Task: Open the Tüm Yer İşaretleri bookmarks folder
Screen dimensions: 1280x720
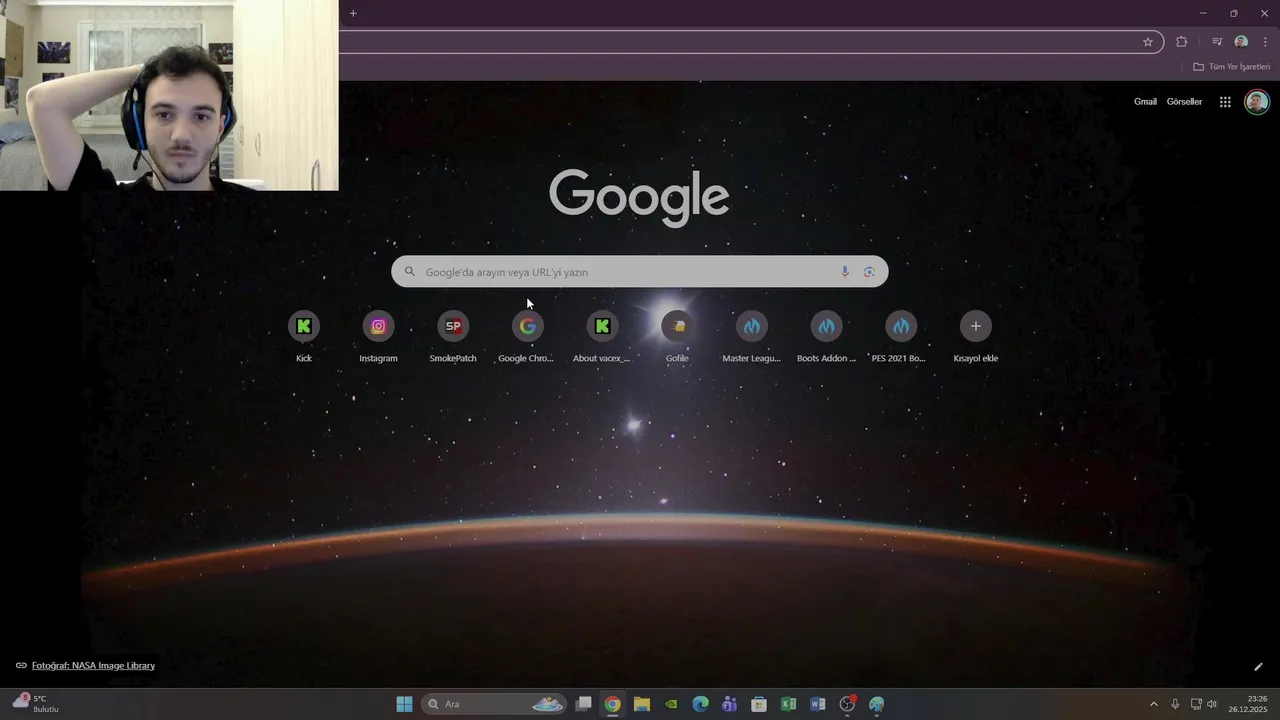Action: 1232,67
